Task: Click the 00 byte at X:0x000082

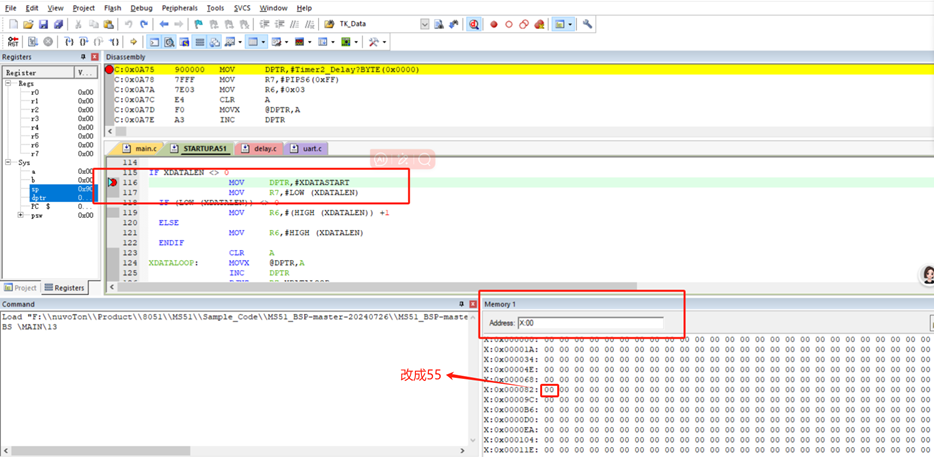Action: 548,389
